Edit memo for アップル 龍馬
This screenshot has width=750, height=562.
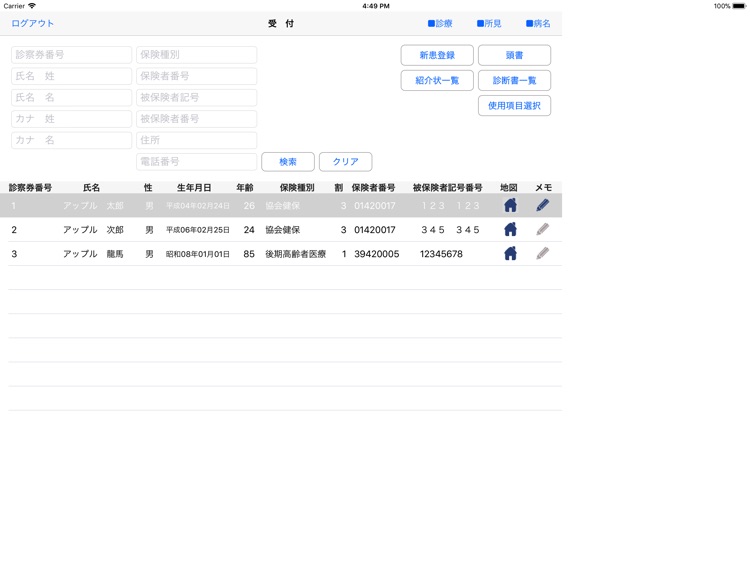coord(542,253)
